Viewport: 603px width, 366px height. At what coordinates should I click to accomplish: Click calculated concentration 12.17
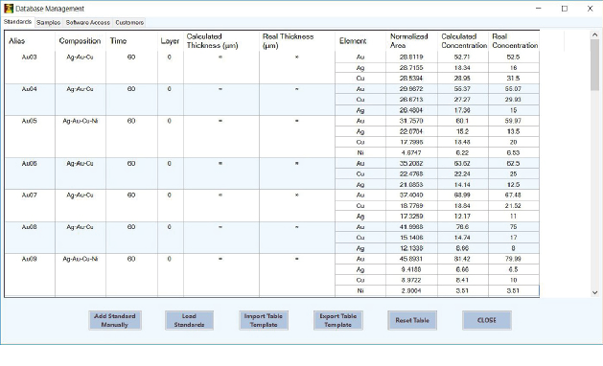[x=463, y=216]
